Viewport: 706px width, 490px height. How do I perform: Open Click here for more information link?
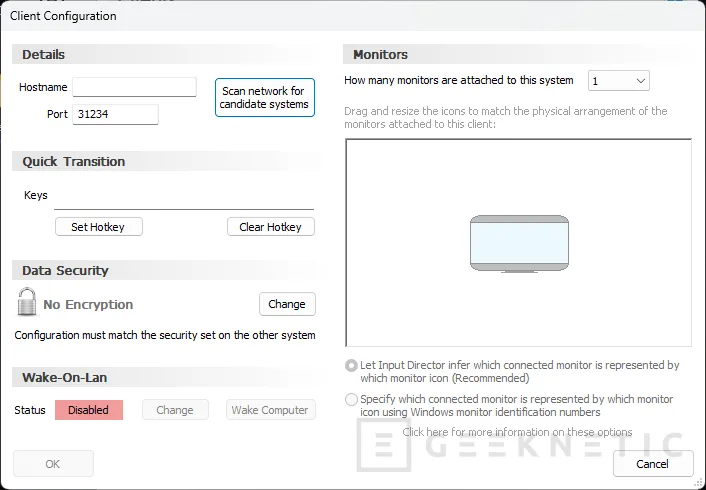517,432
